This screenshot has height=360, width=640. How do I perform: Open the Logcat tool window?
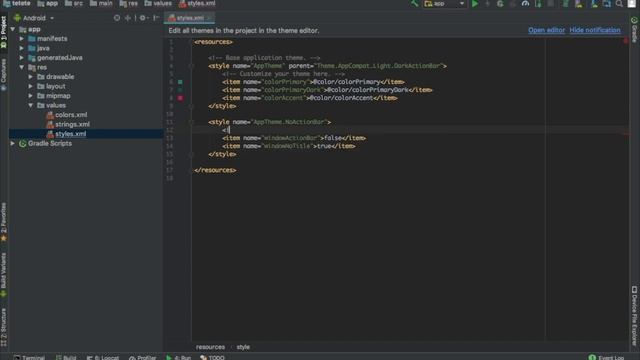pos(102,357)
